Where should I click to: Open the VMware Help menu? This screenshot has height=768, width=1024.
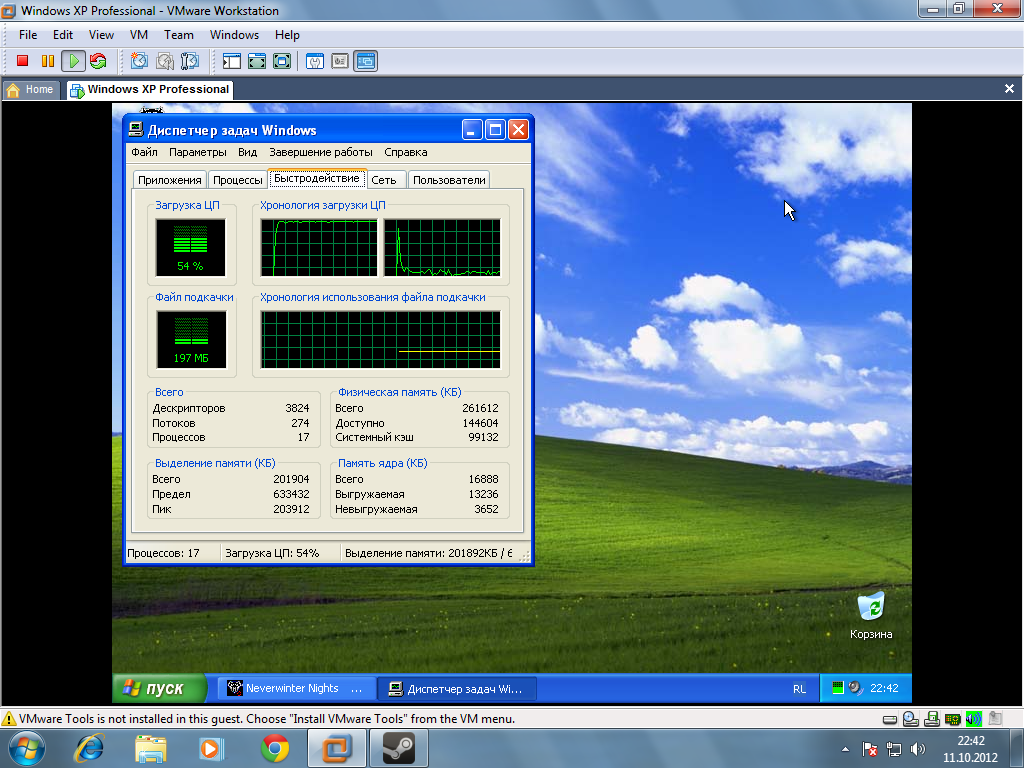click(x=287, y=35)
